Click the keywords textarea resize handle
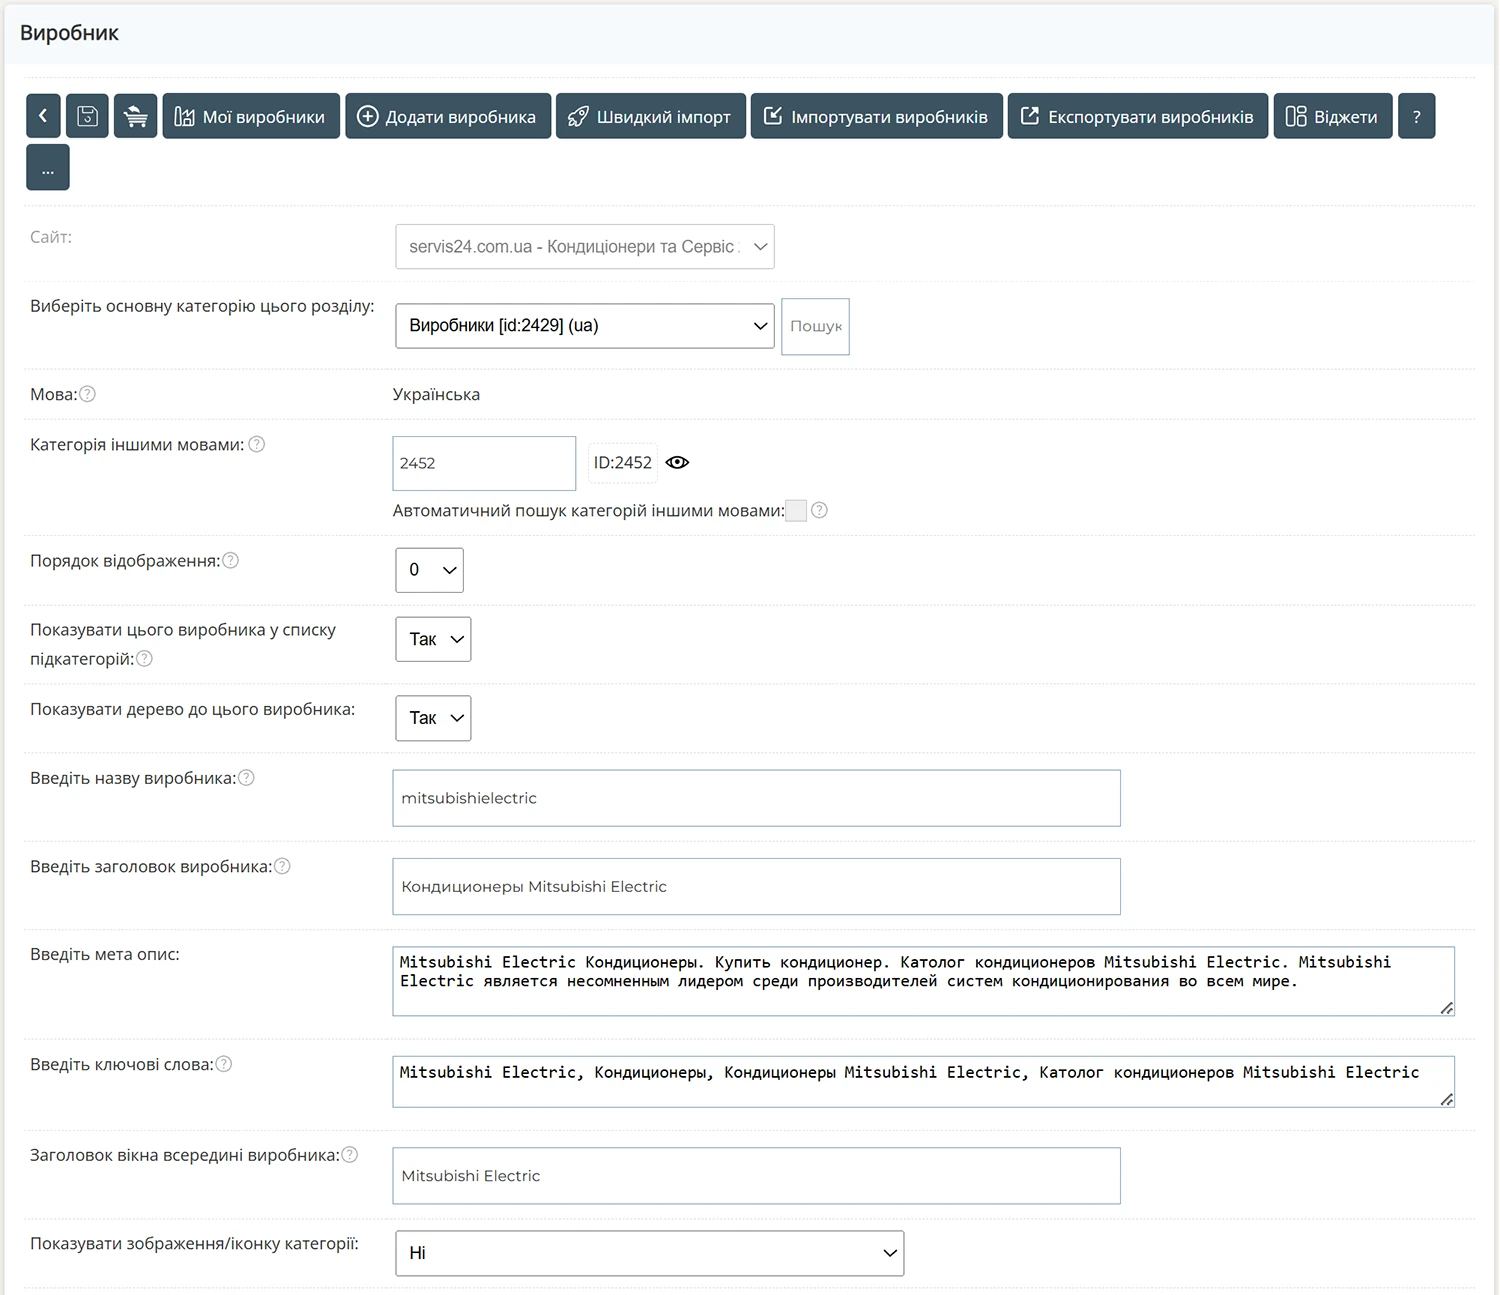 pos(1446,1099)
